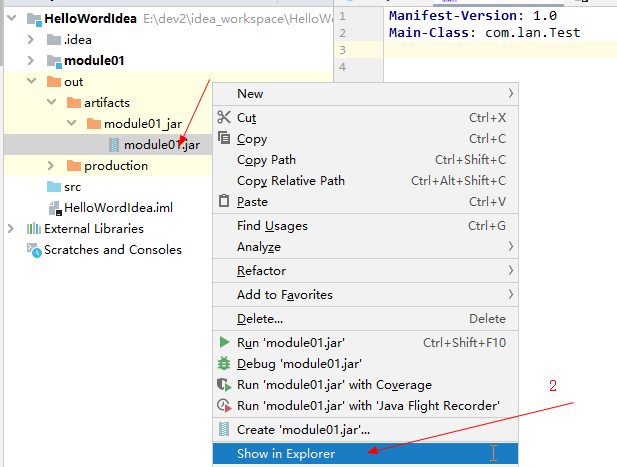Expand the module01 module node
This screenshot has height=467, width=617.
(31, 60)
